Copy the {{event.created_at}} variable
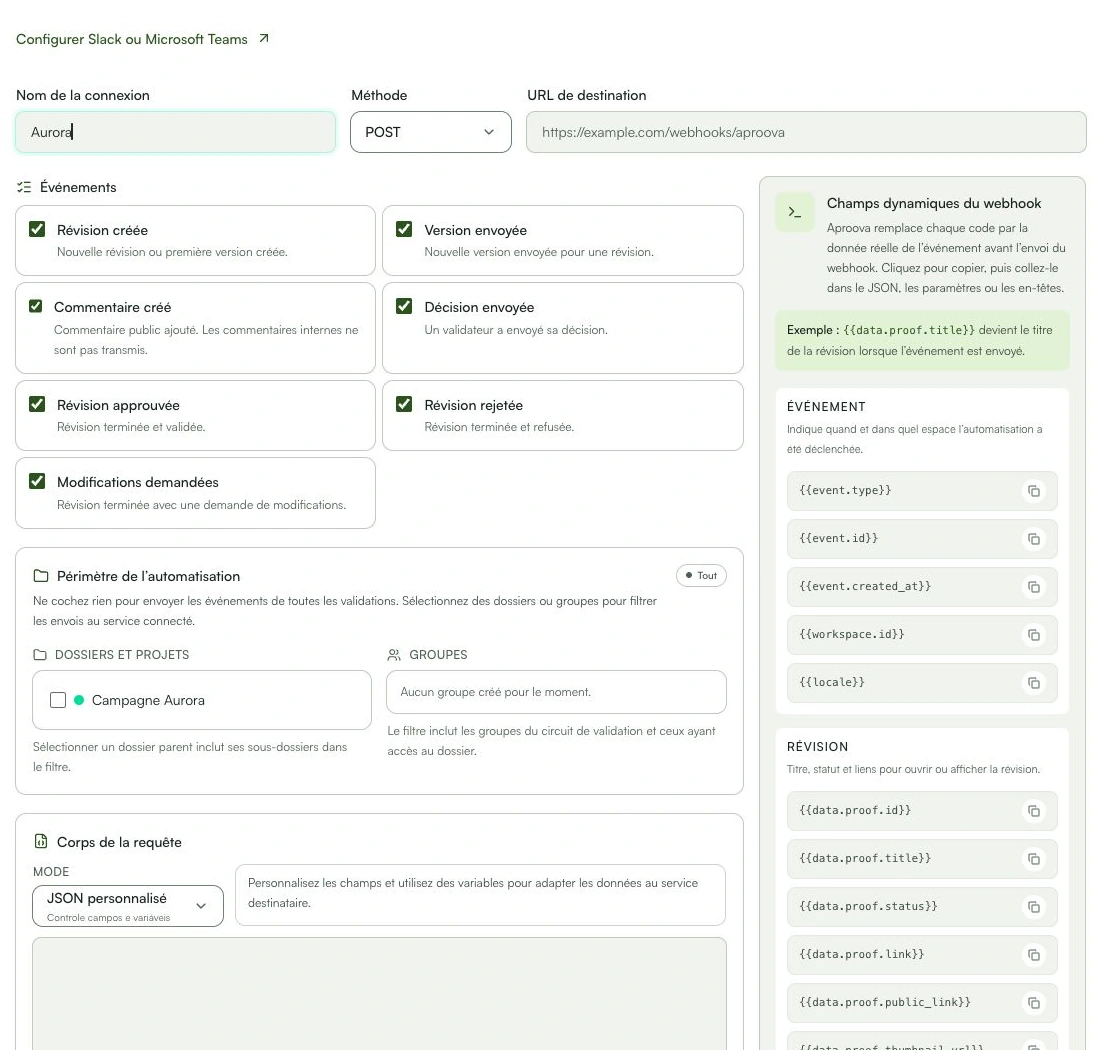1102x1050 pixels. [1033, 587]
